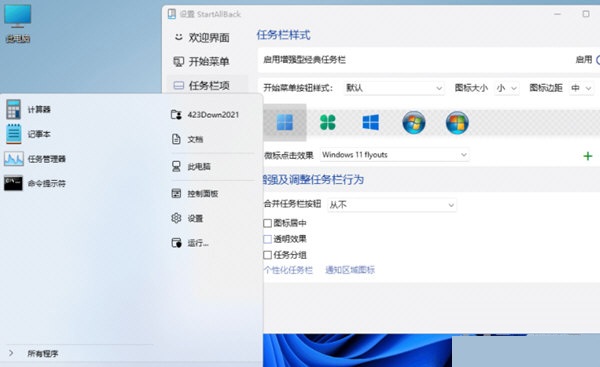Open 此电脑 in the start menu list
The image size is (600, 367).
tap(191, 166)
